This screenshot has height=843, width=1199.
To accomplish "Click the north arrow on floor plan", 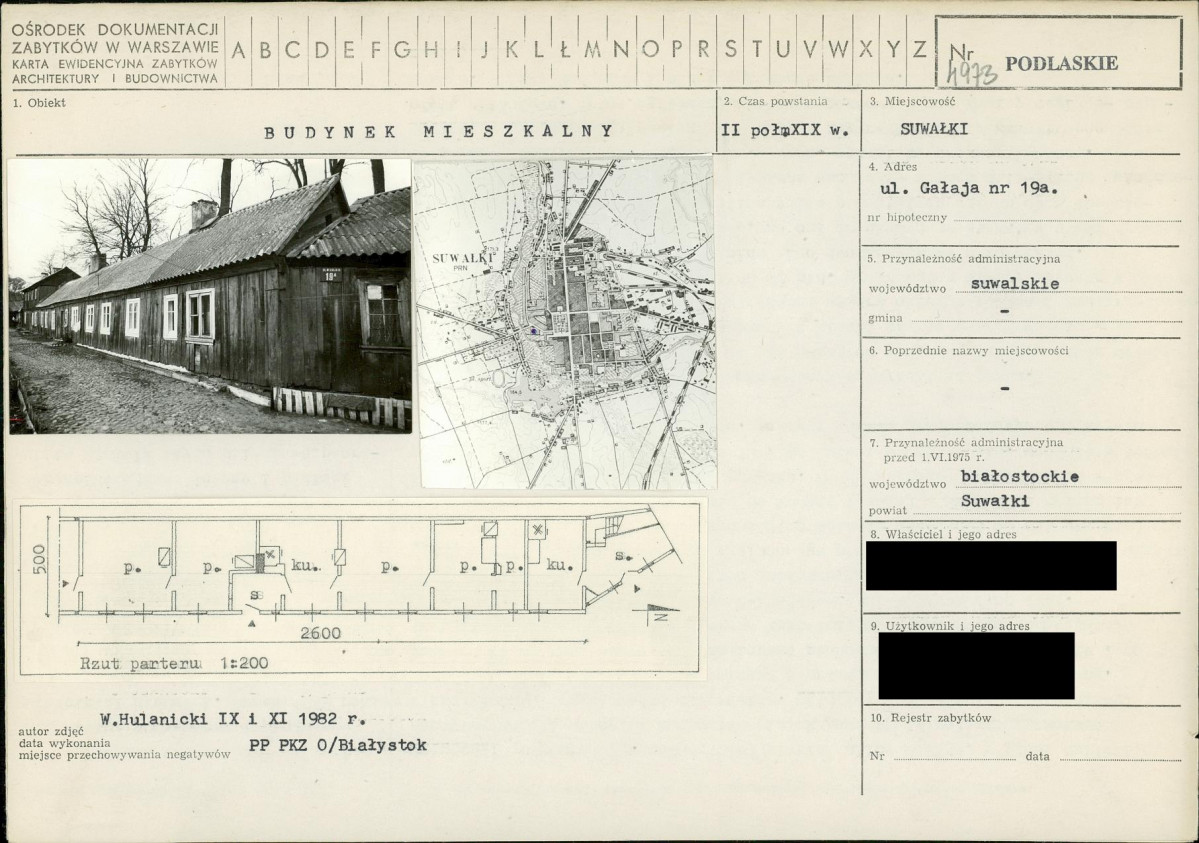I will click(659, 611).
